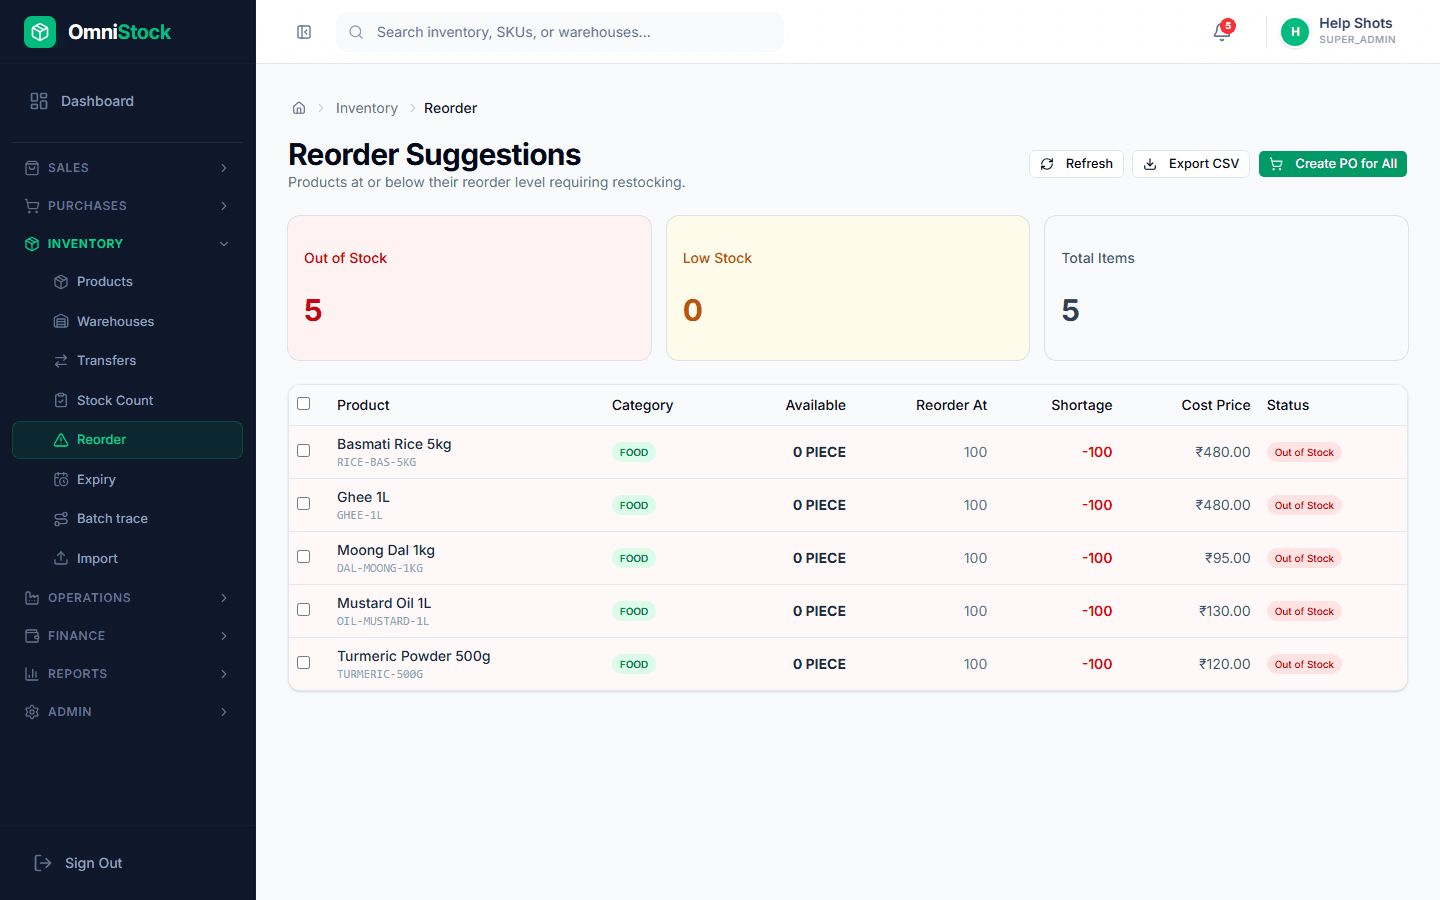Click the Sign Out arrow icon
This screenshot has width=1440, height=900.
coord(43,863)
